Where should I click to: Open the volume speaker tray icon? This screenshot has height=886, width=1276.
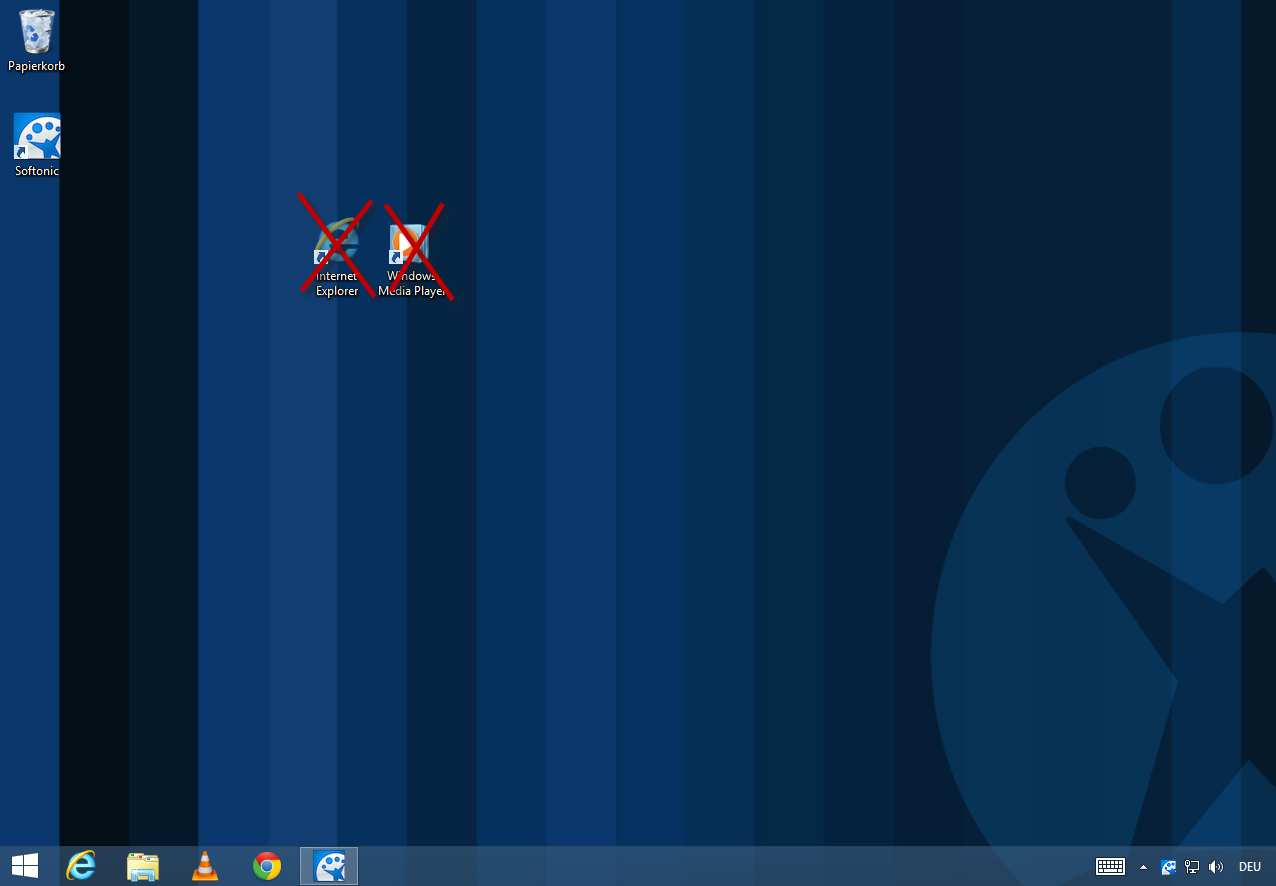(x=1216, y=867)
